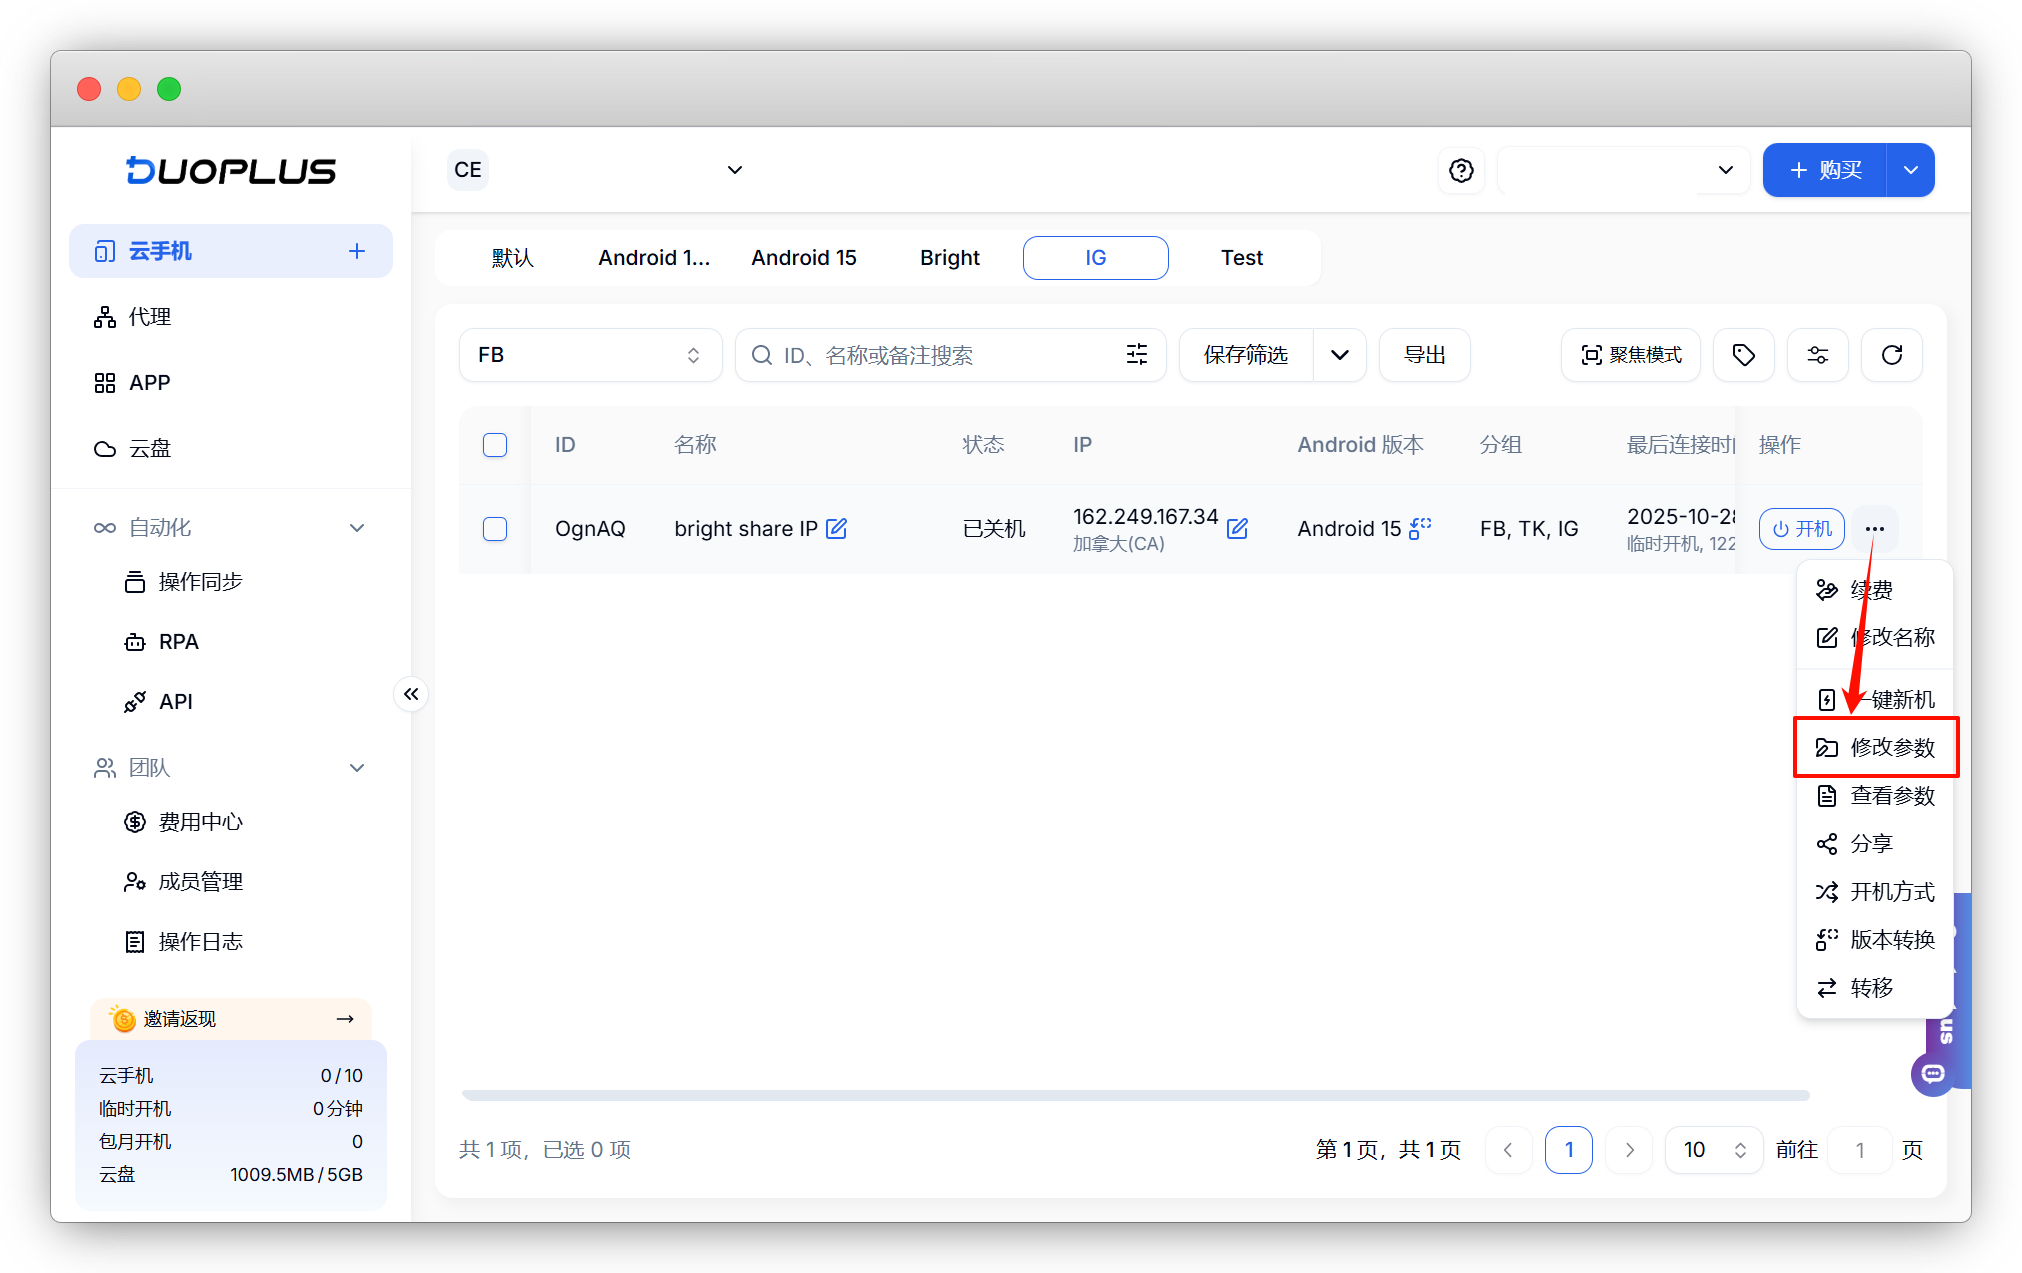Collapse the sidebar with double-arrow button
The height and width of the screenshot is (1273, 2022).
411,694
